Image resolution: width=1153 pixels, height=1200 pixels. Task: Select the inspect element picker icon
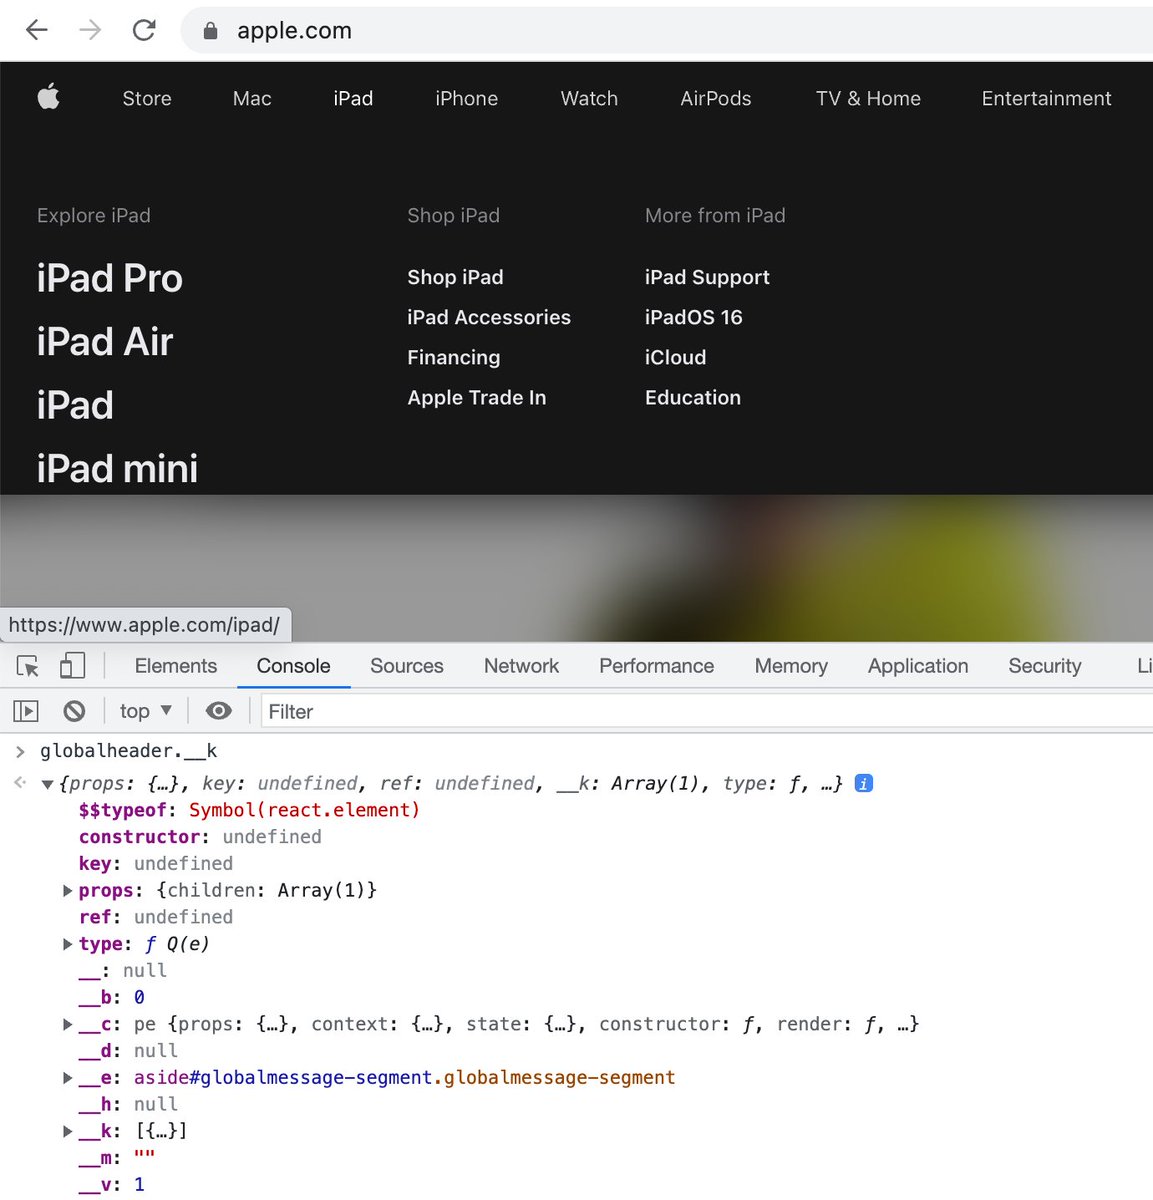(28, 666)
